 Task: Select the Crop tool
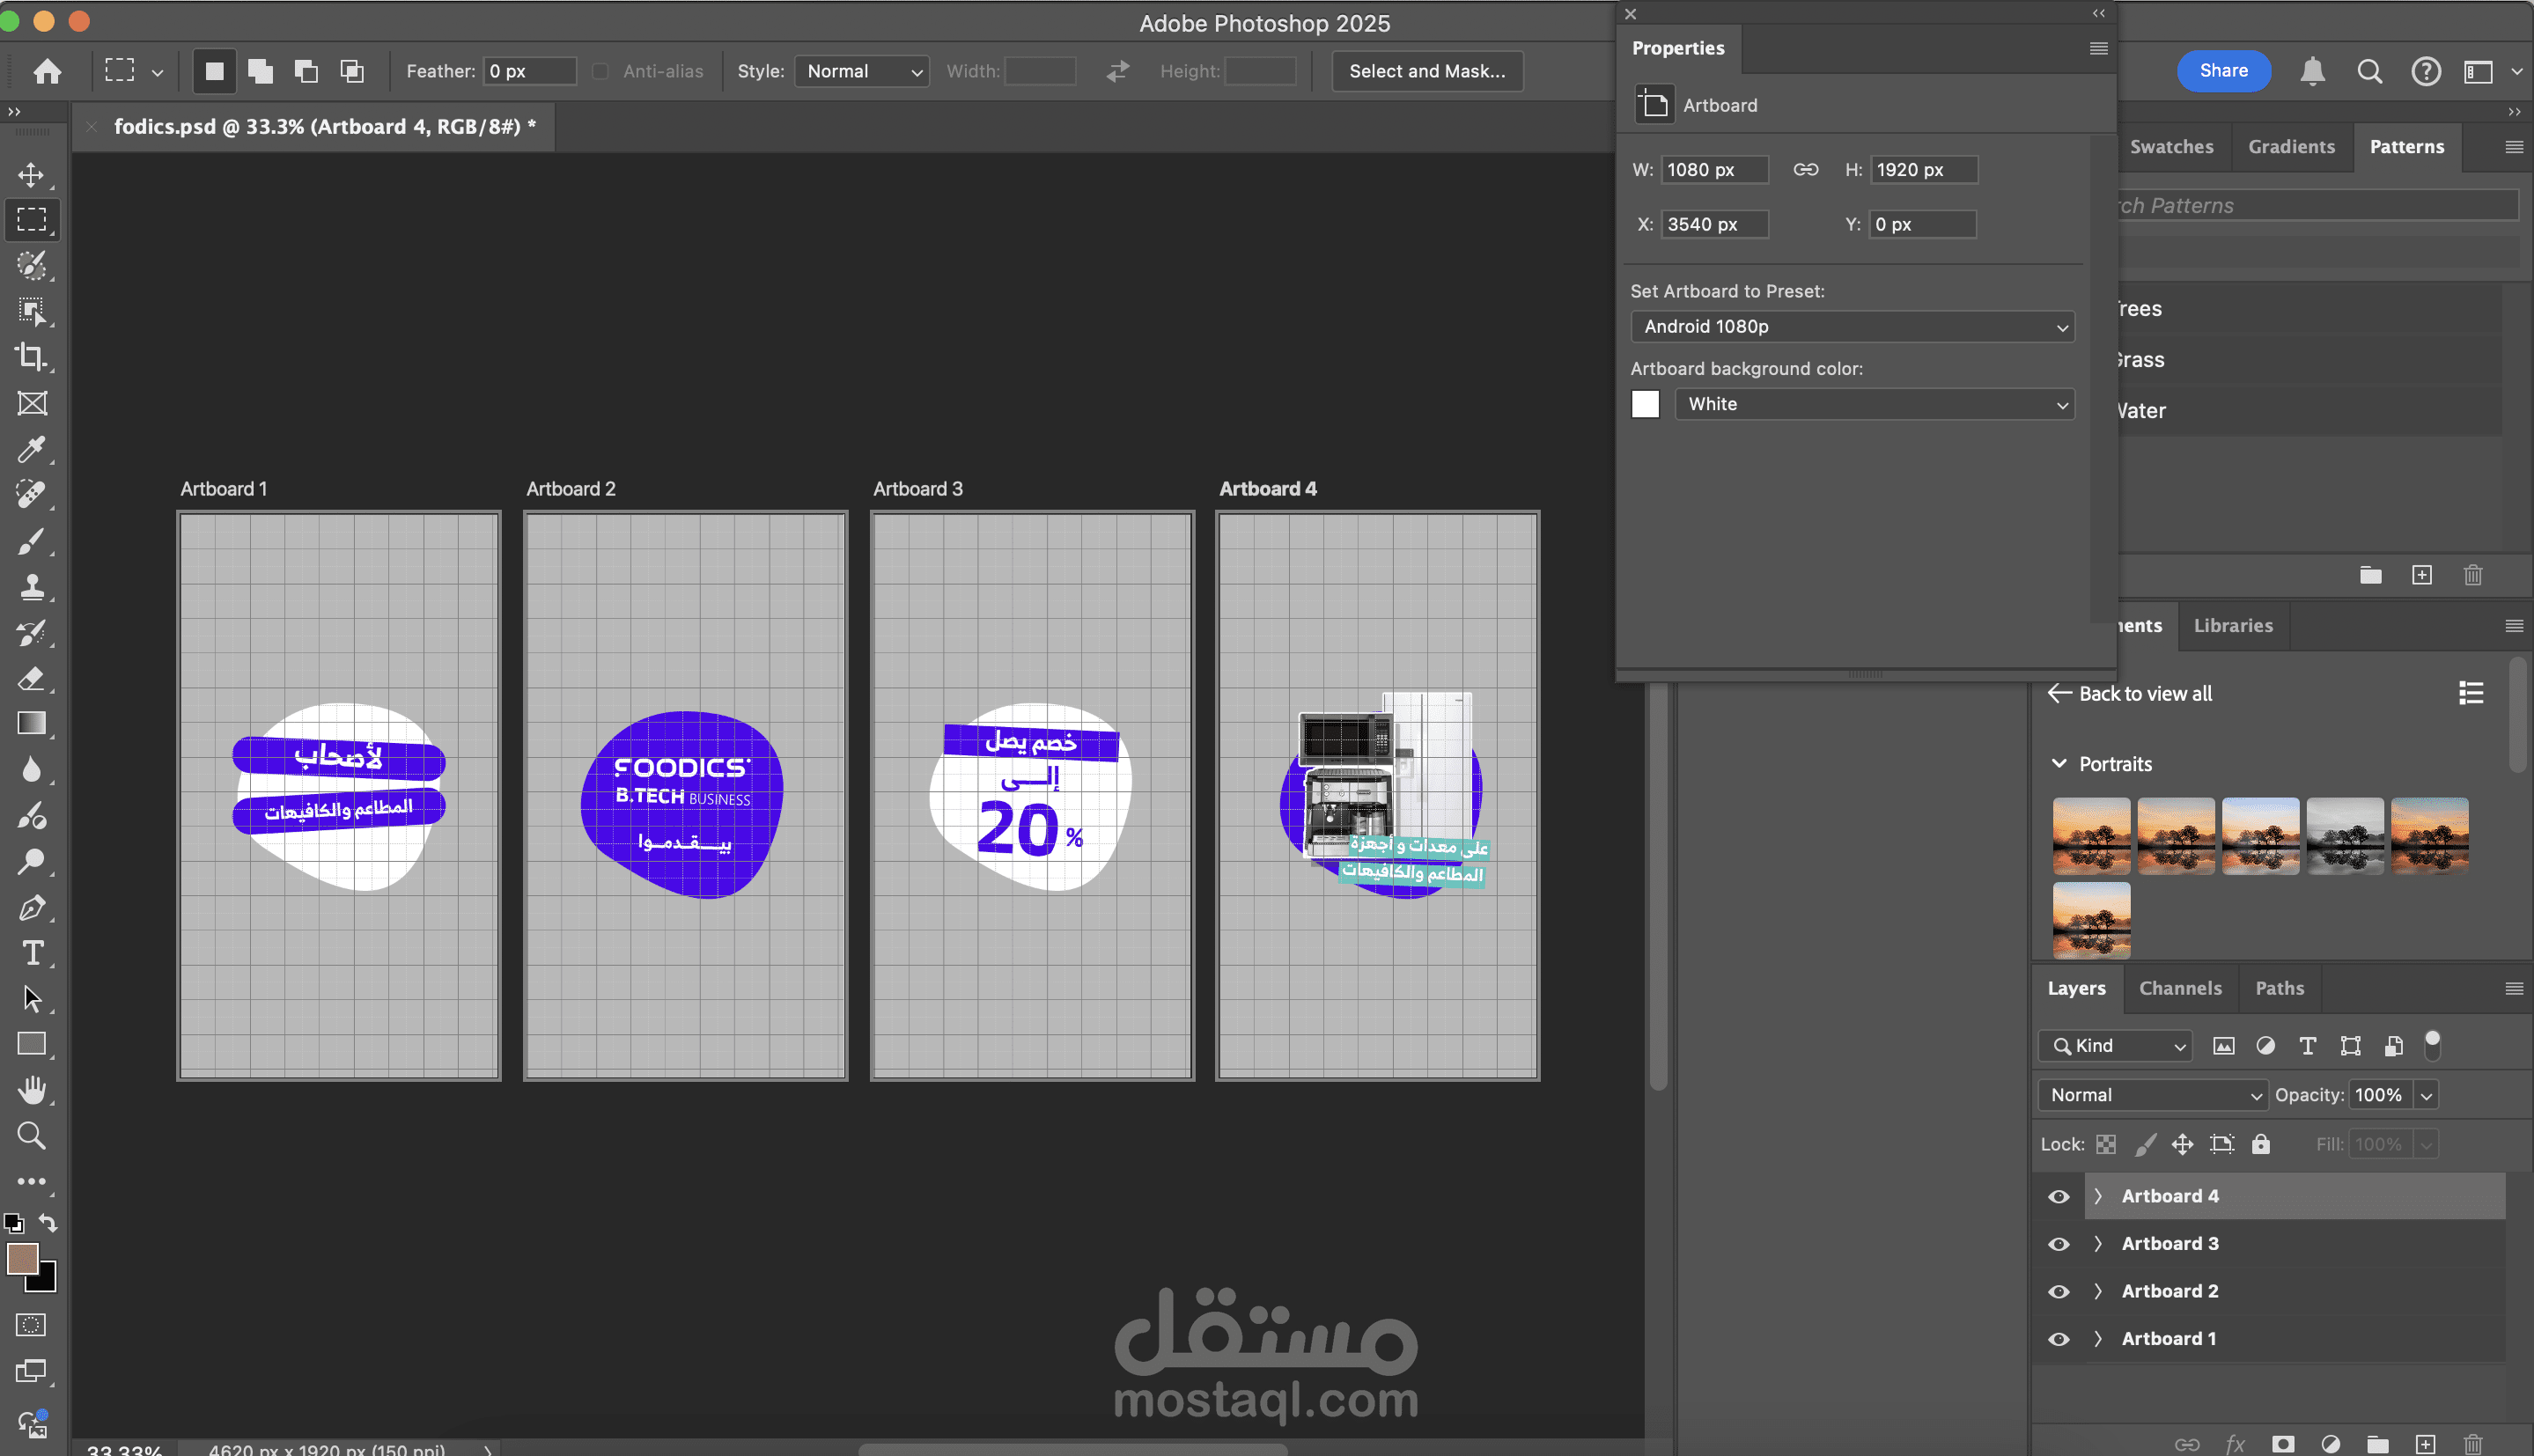(31, 357)
